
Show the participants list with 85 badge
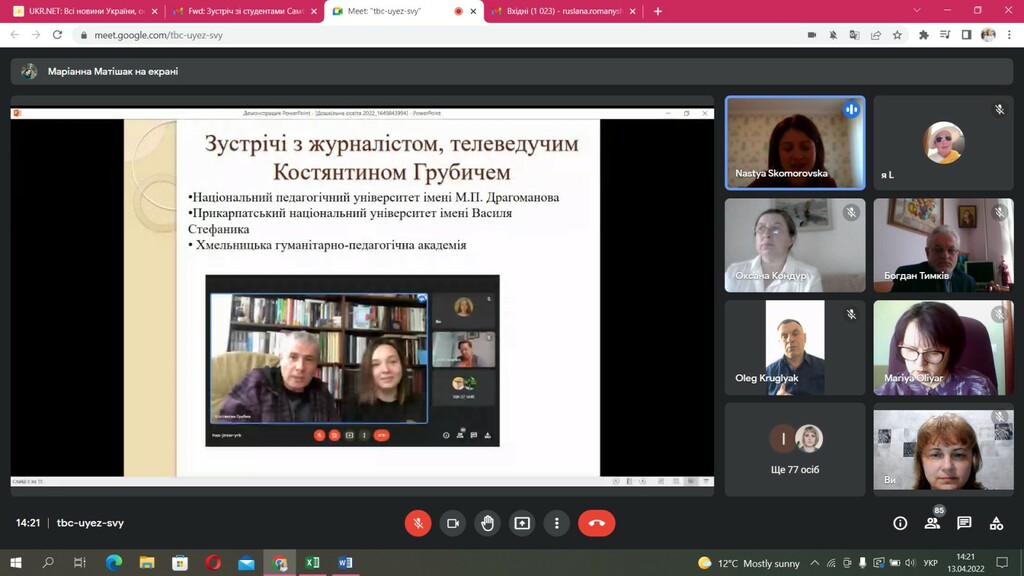[x=932, y=523]
